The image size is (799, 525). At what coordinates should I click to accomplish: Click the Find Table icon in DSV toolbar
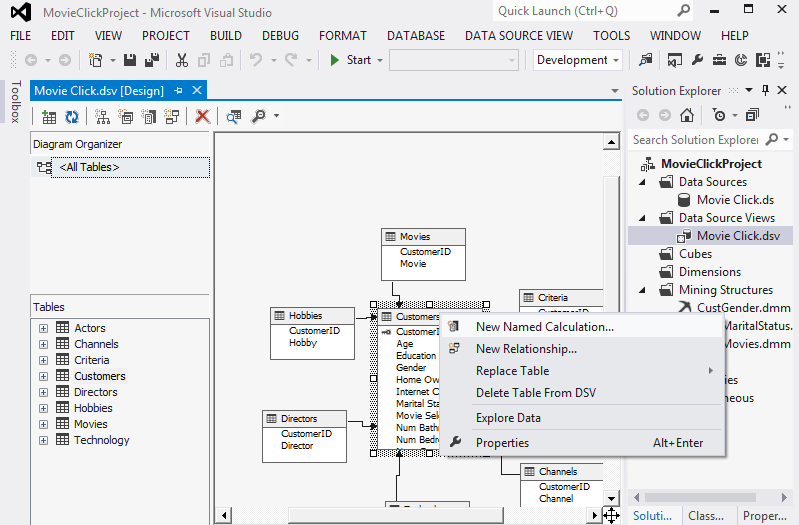[x=233, y=117]
